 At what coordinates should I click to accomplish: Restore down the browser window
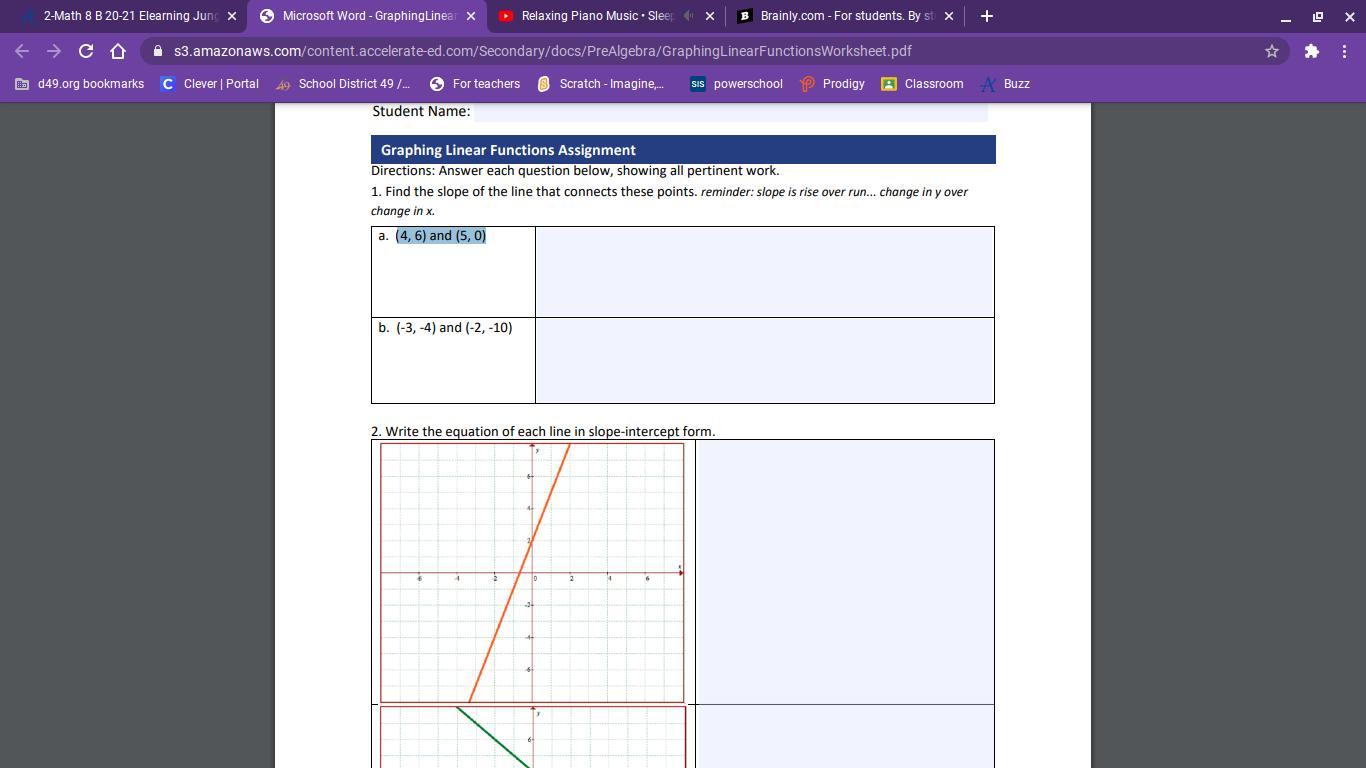pos(1318,16)
